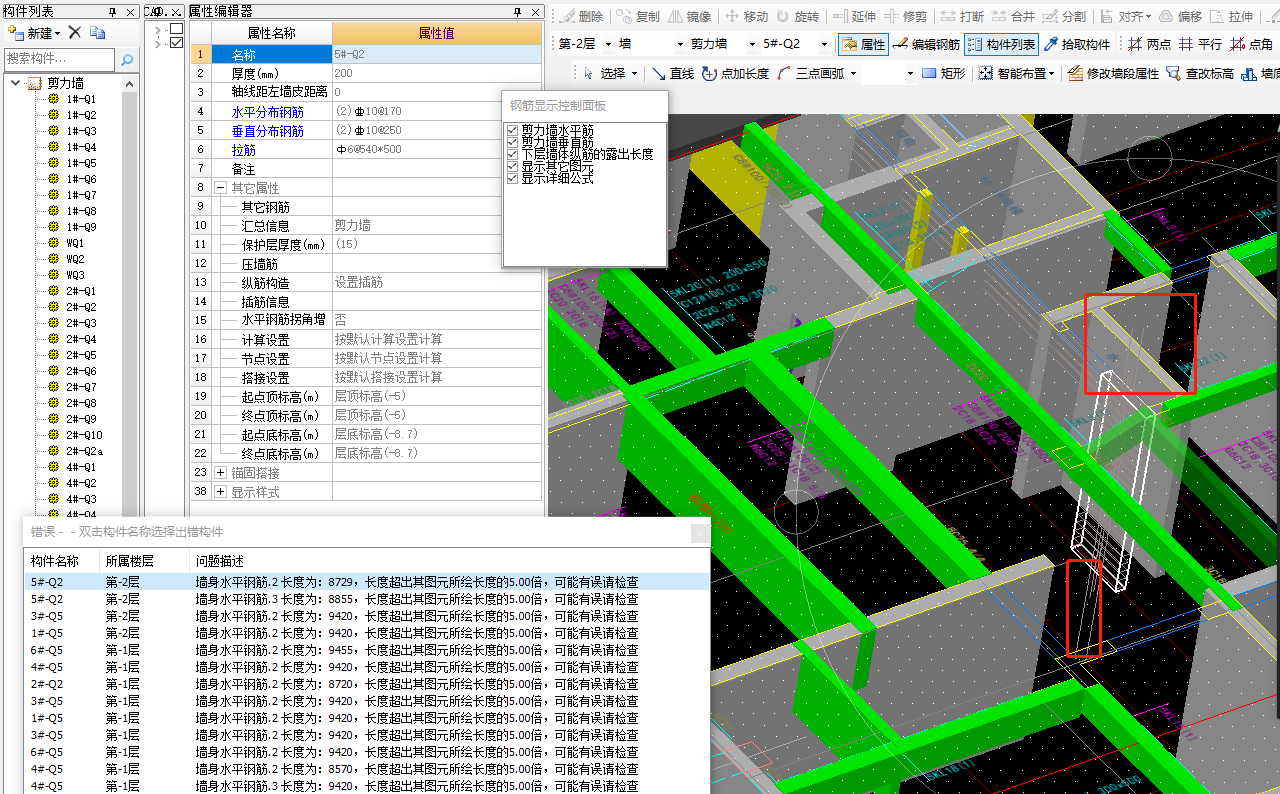The height and width of the screenshot is (794, 1280).
Task: Activate the 分割 split tool
Action: 1064,16
